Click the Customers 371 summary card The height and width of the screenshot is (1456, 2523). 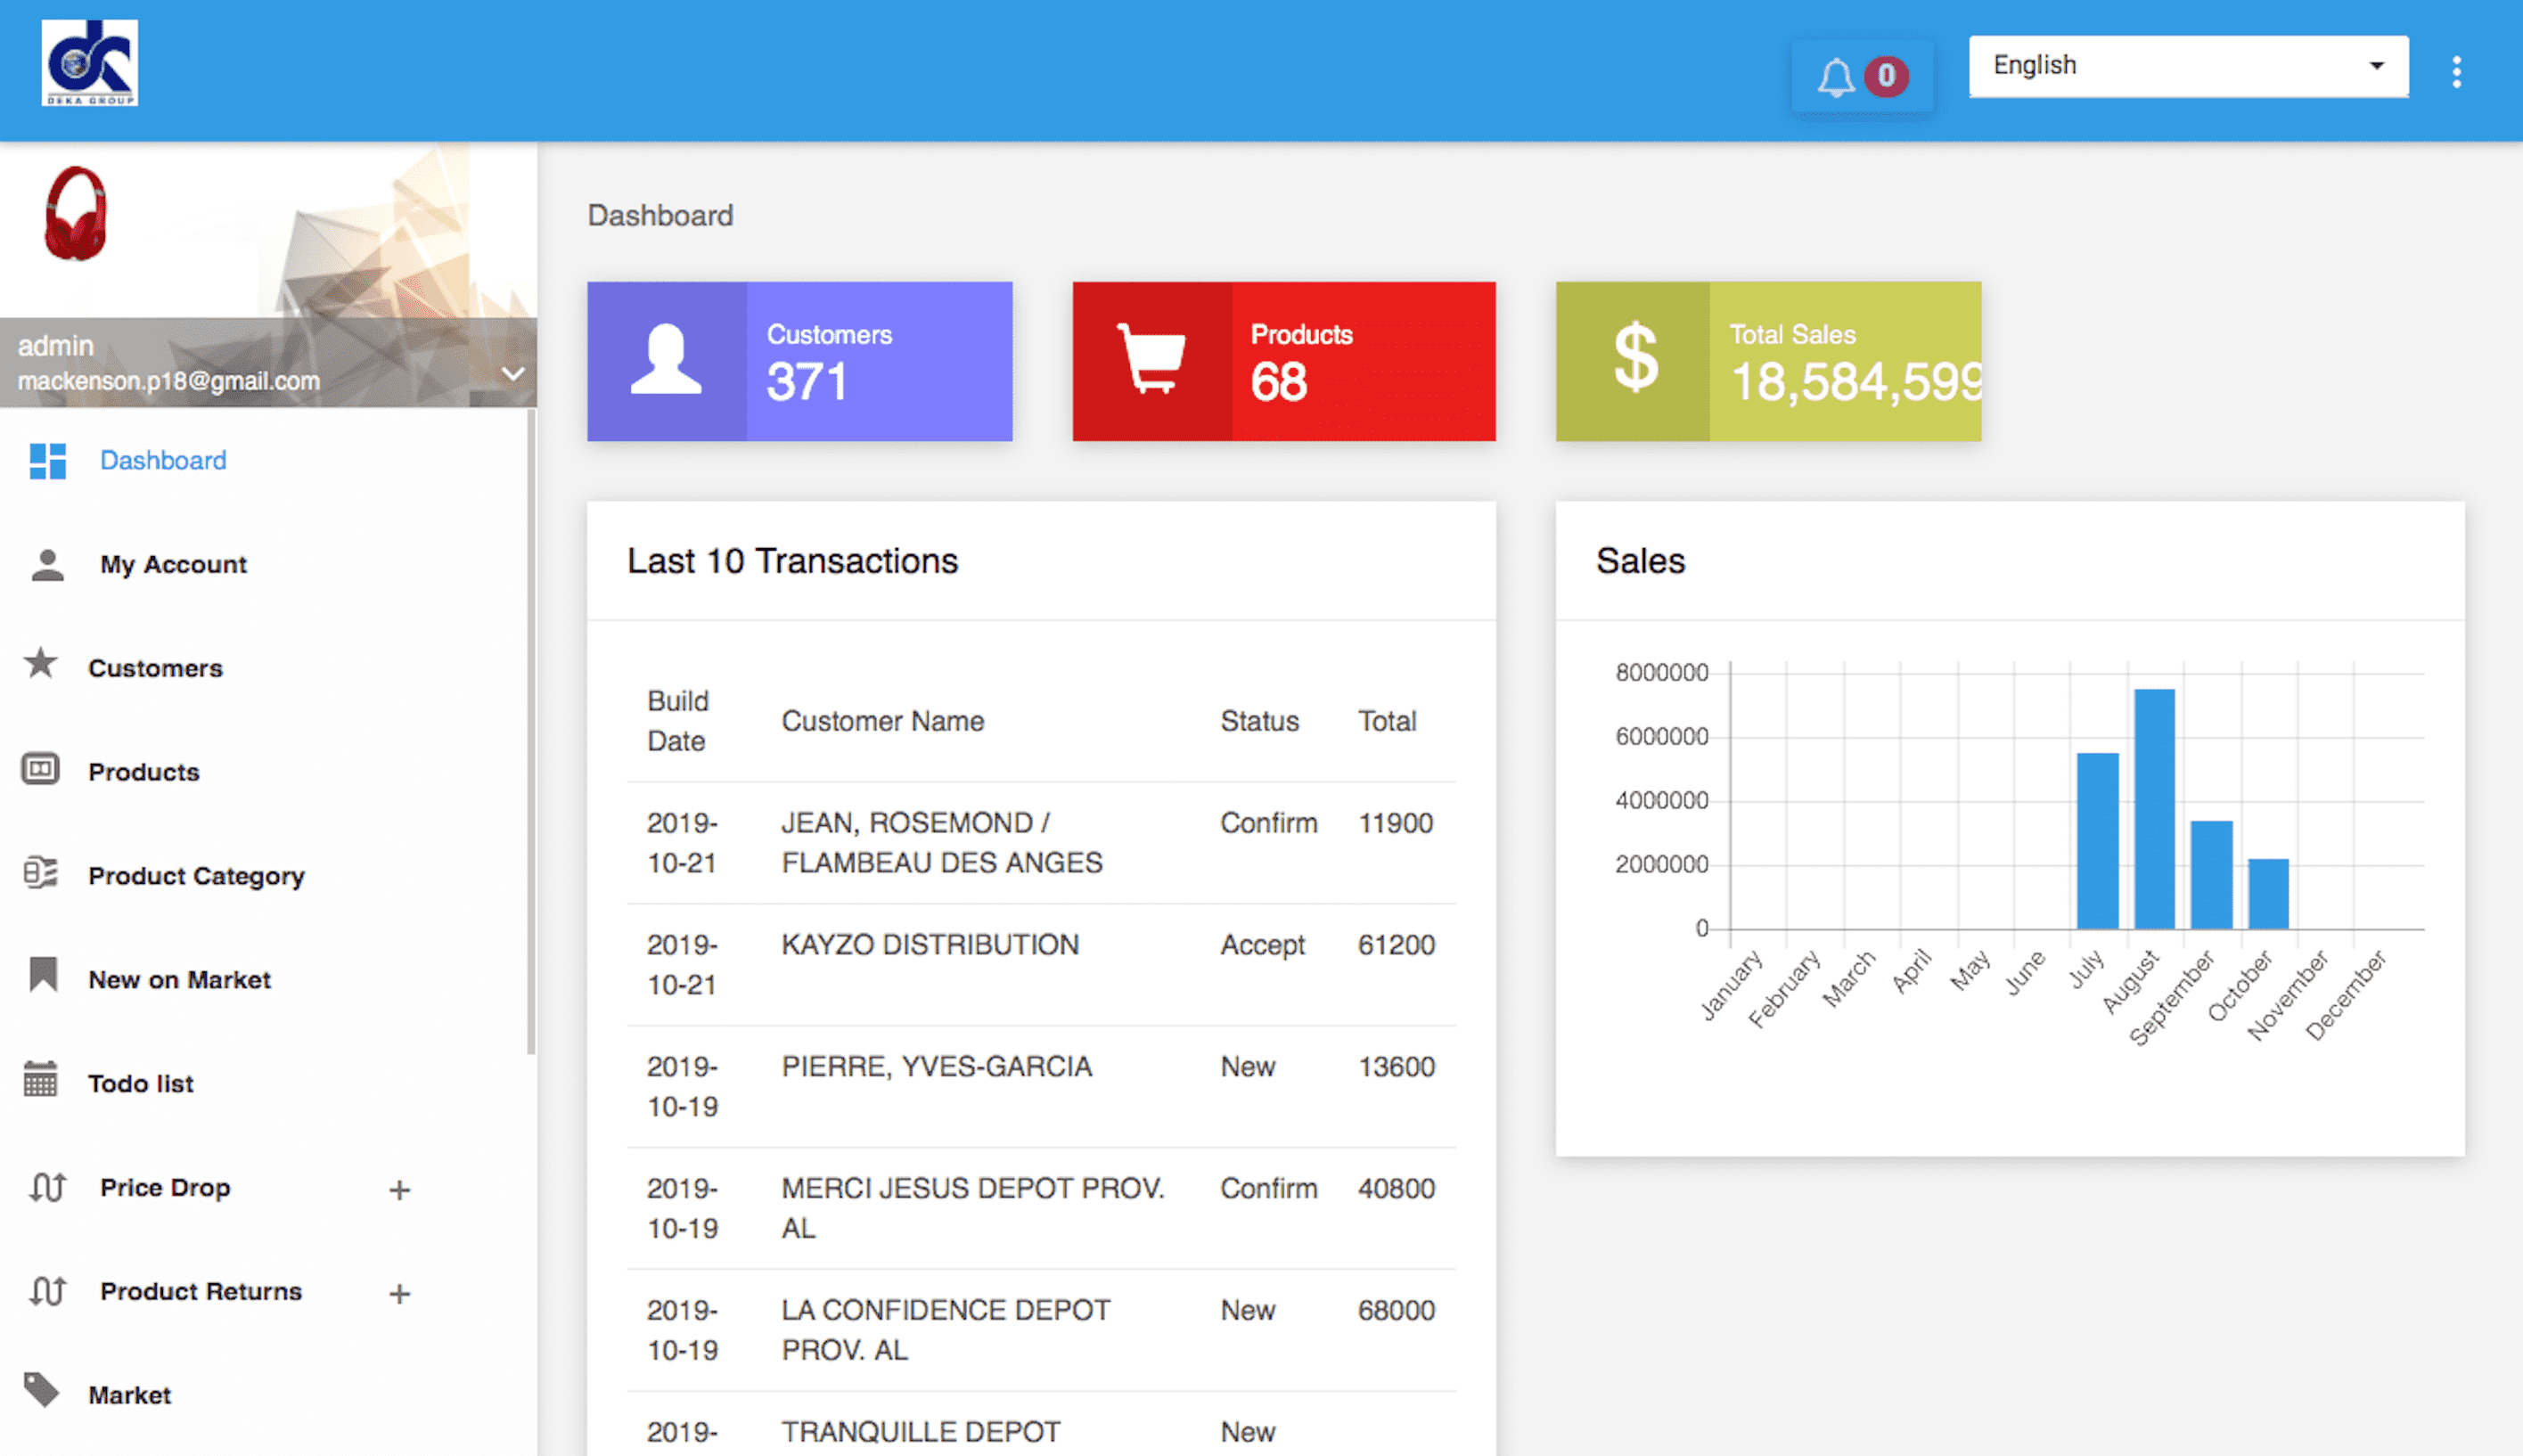(799, 362)
